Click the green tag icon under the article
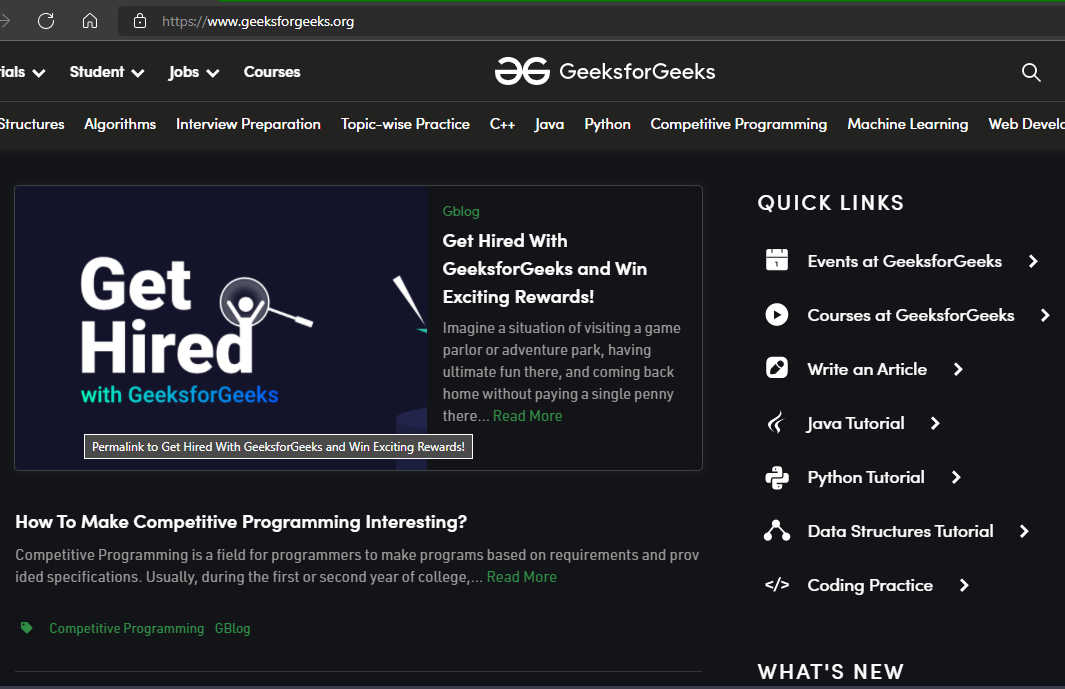The height and width of the screenshot is (689, 1065). click(x=26, y=627)
